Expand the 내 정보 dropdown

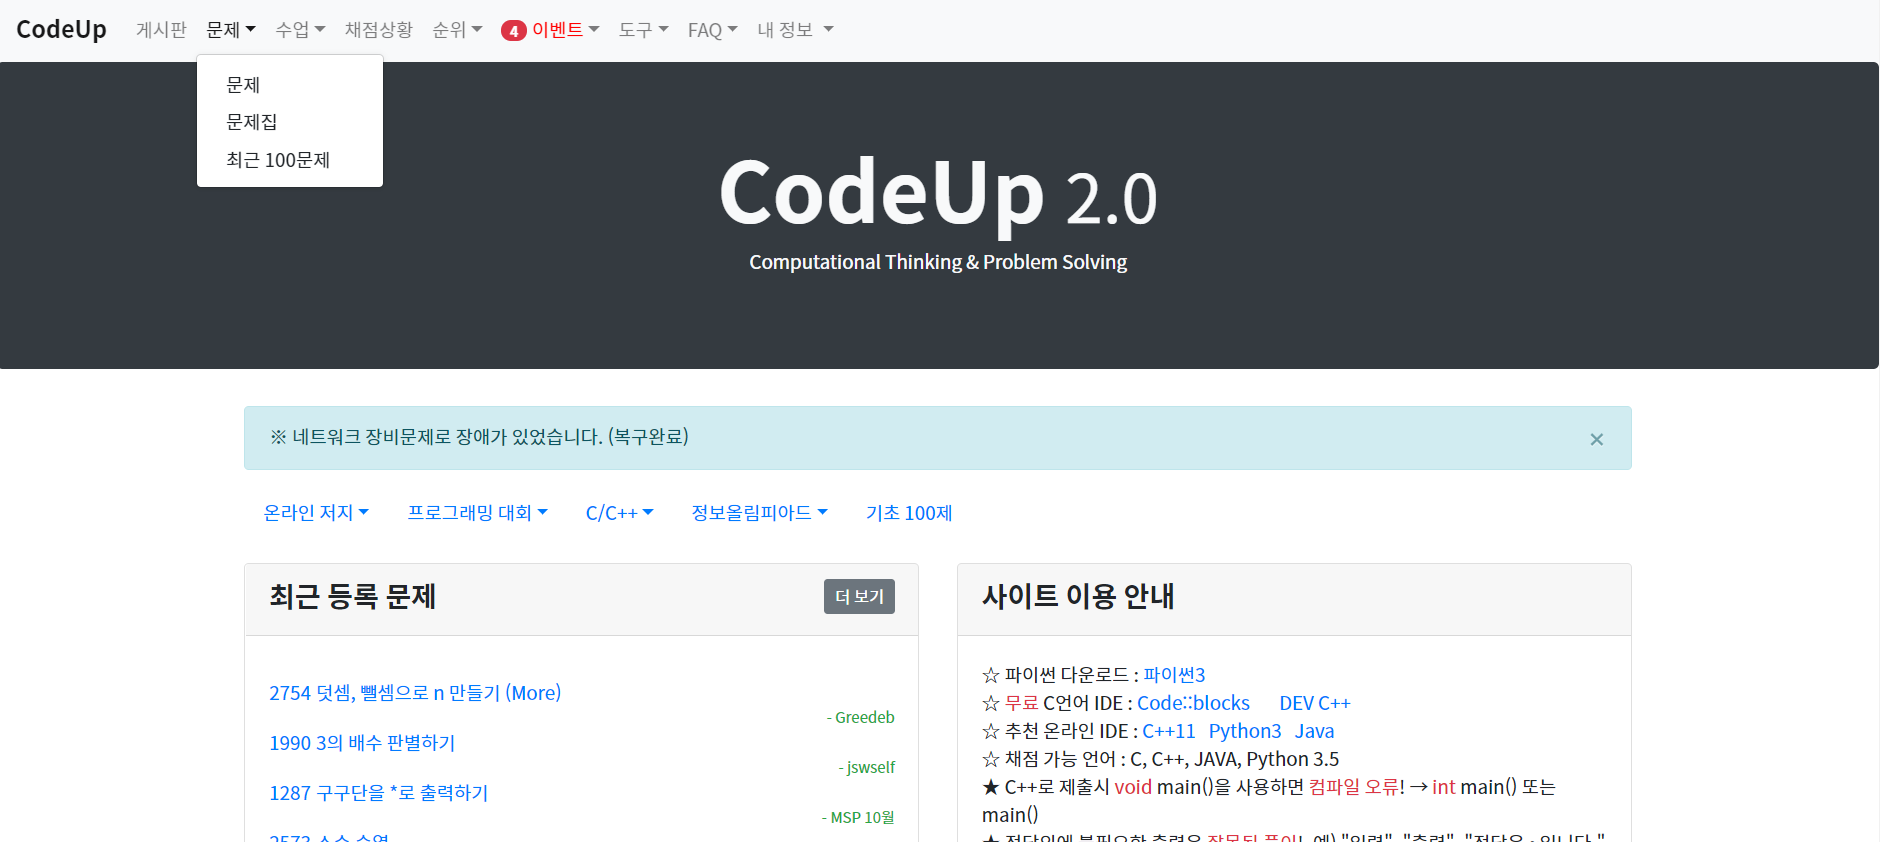[x=795, y=30]
